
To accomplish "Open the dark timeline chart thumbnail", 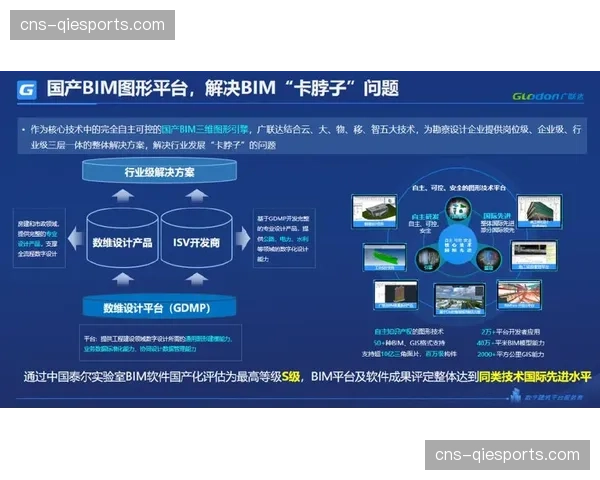I will (x=533, y=255).
